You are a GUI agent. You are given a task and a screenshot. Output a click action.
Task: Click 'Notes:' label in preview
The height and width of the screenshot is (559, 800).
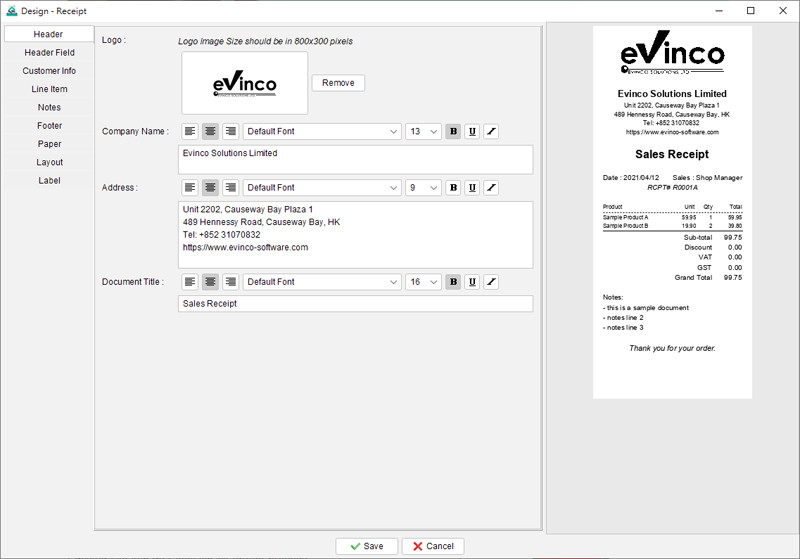click(x=613, y=297)
